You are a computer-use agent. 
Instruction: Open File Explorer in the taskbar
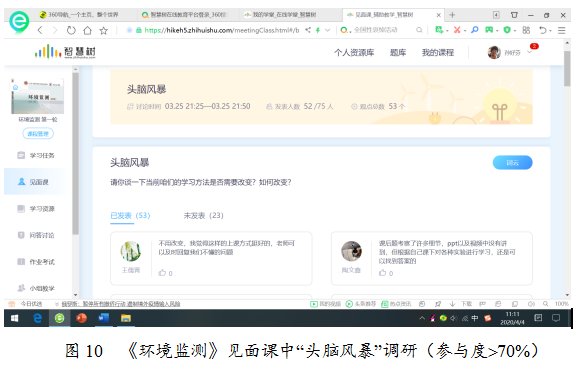point(126,318)
